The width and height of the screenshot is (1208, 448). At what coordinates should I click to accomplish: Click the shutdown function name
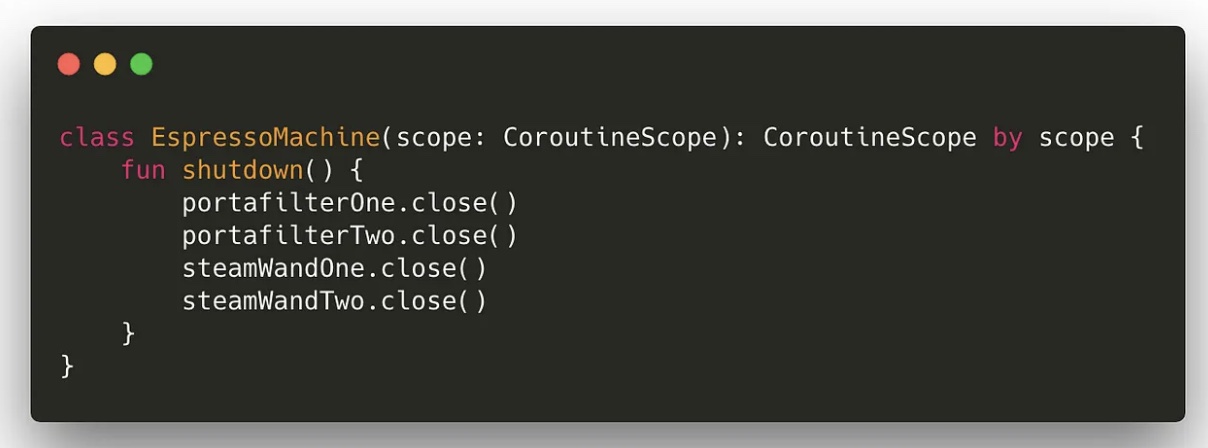242,170
